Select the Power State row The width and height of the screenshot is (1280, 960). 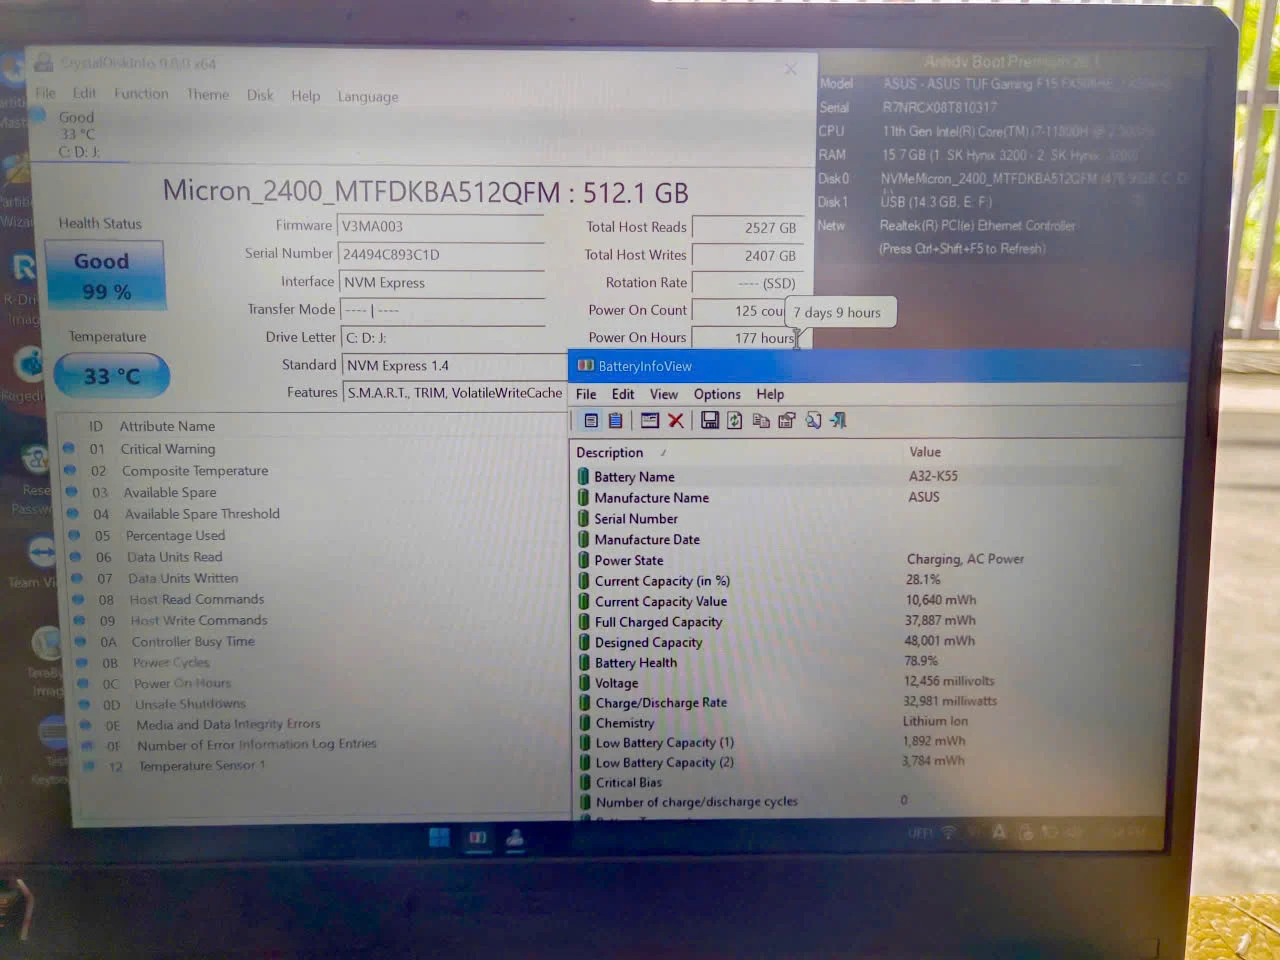878,560
